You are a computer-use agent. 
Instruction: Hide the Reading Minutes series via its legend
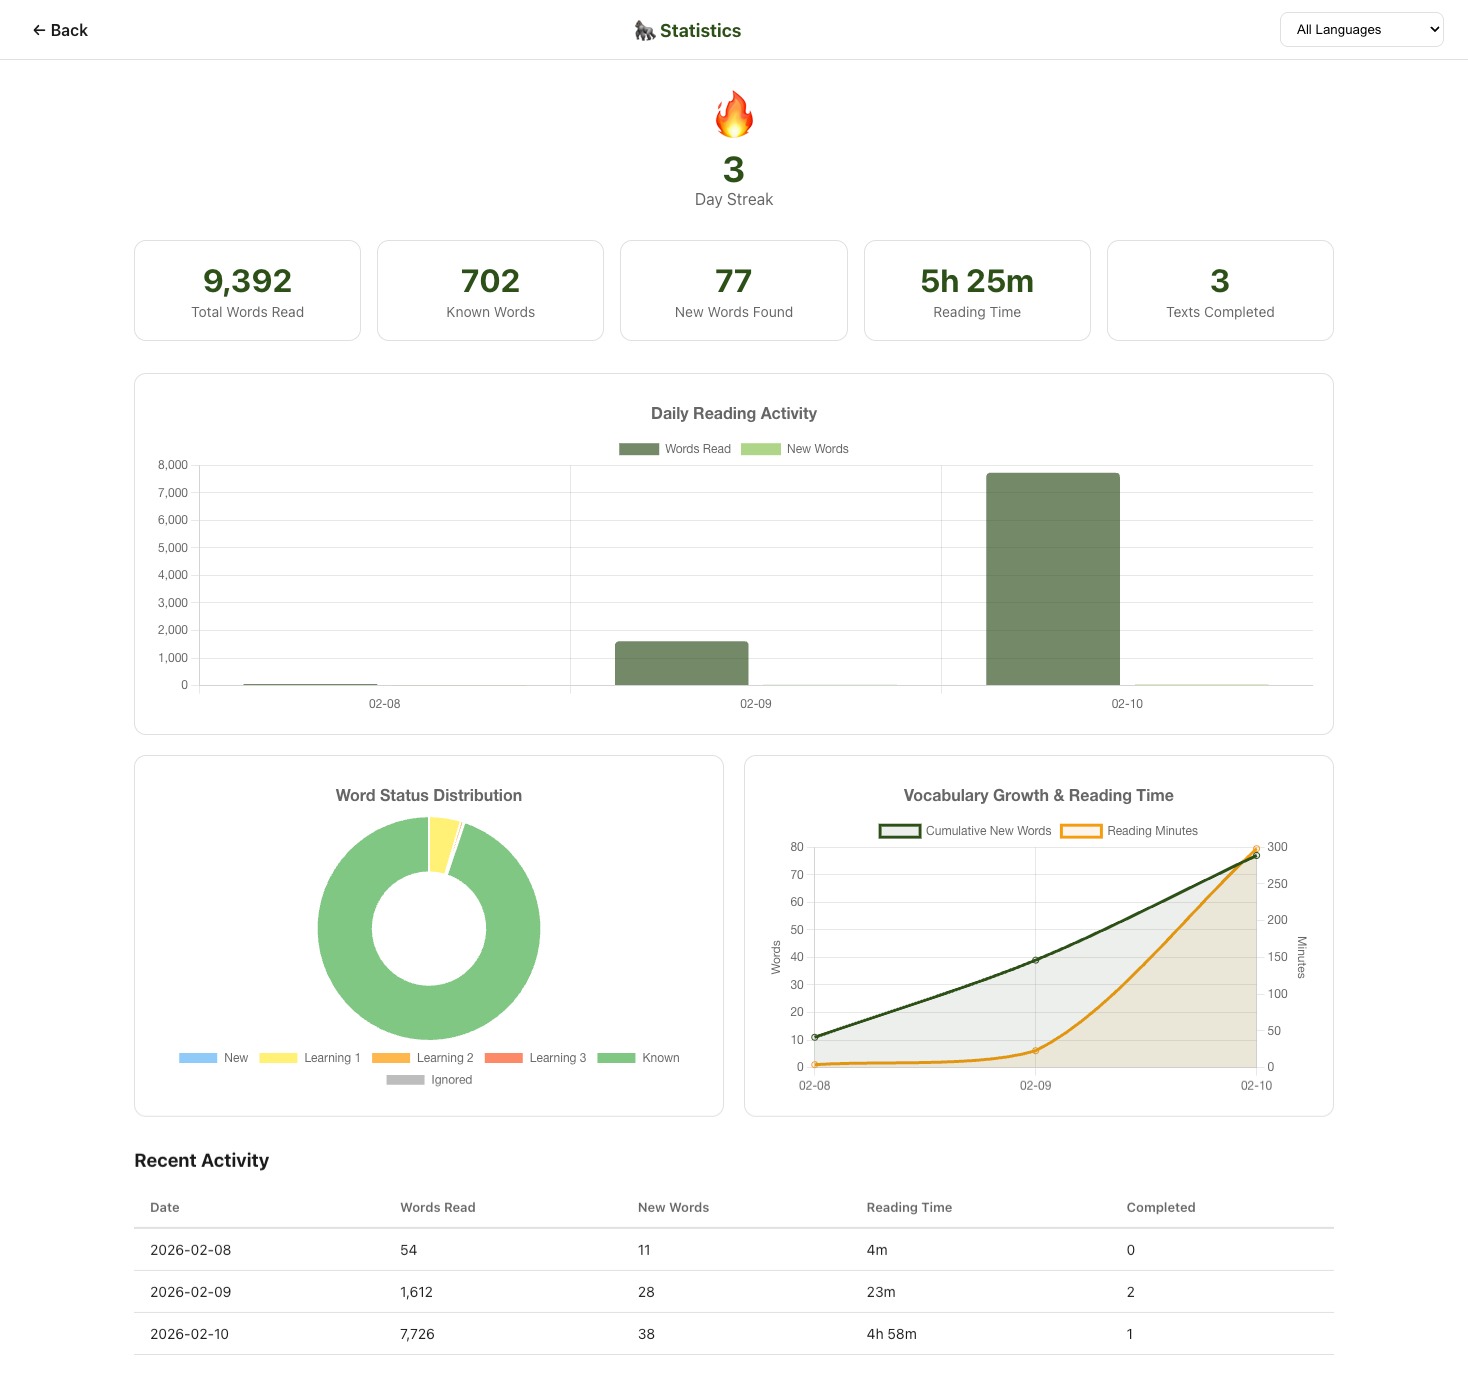1130,830
